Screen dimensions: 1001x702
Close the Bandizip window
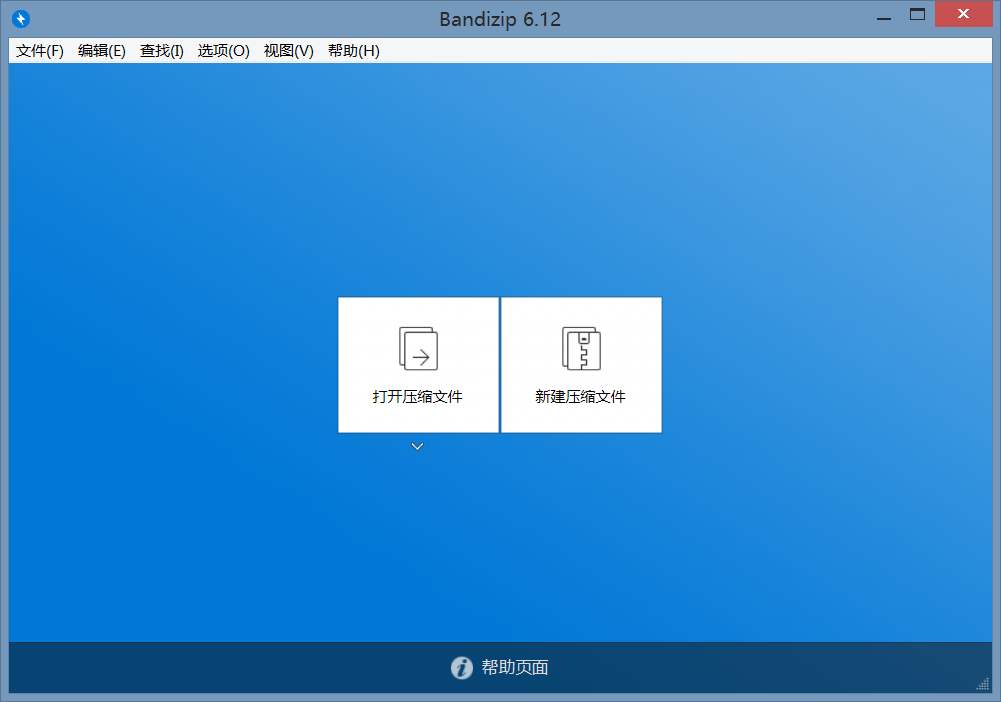963,14
